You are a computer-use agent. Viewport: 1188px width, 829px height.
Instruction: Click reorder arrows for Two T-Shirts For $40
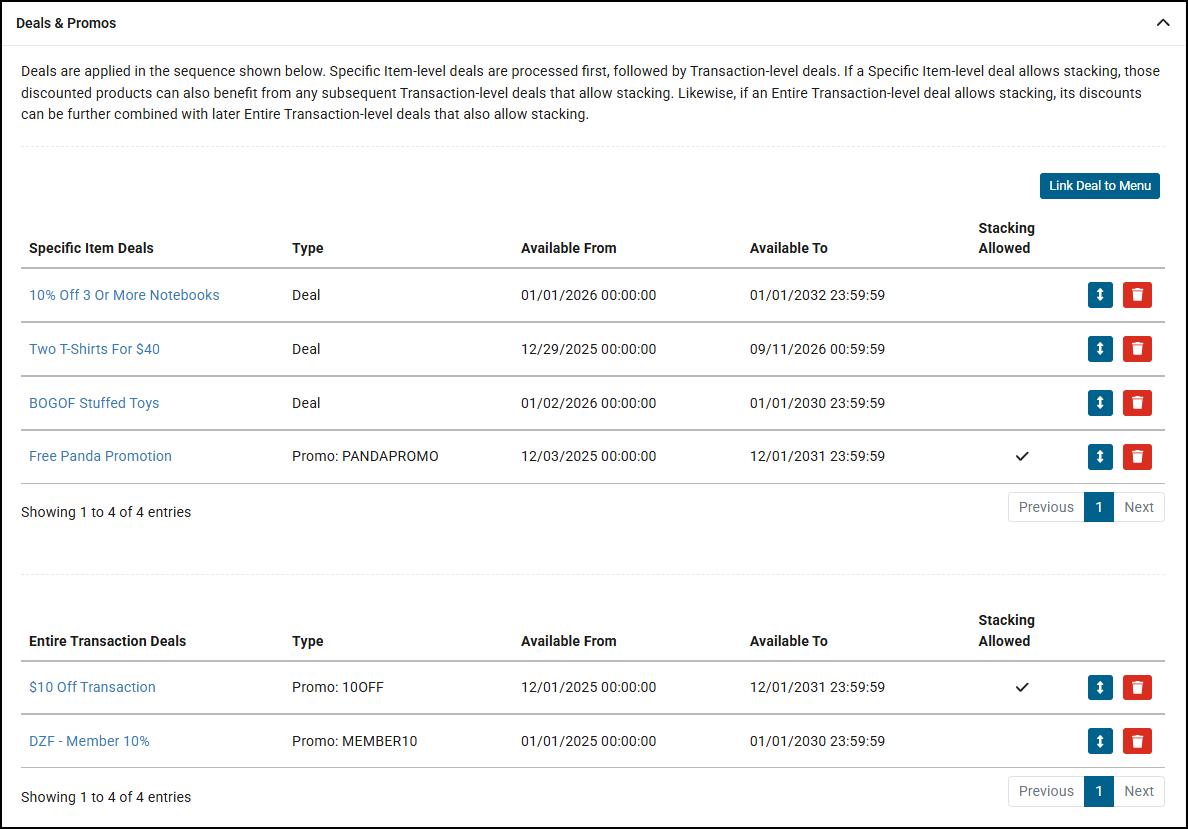point(1100,349)
